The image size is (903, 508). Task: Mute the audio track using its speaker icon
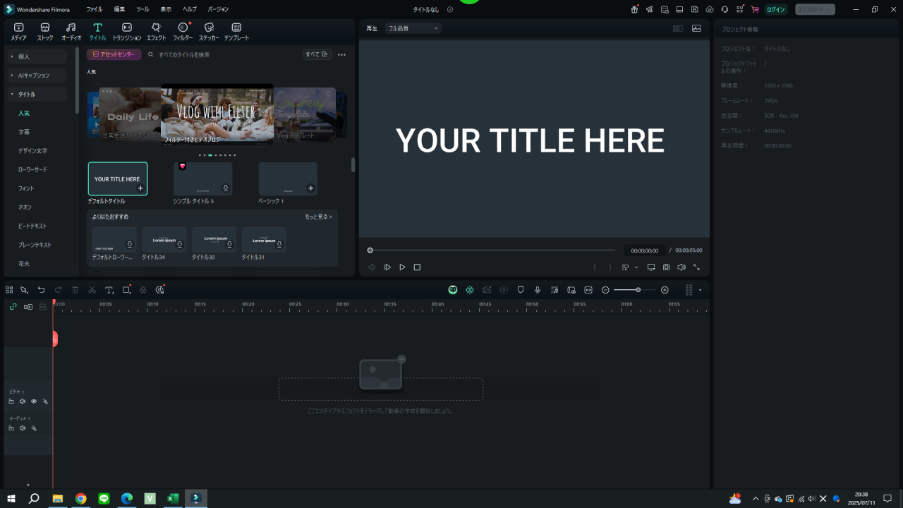pos(22,428)
